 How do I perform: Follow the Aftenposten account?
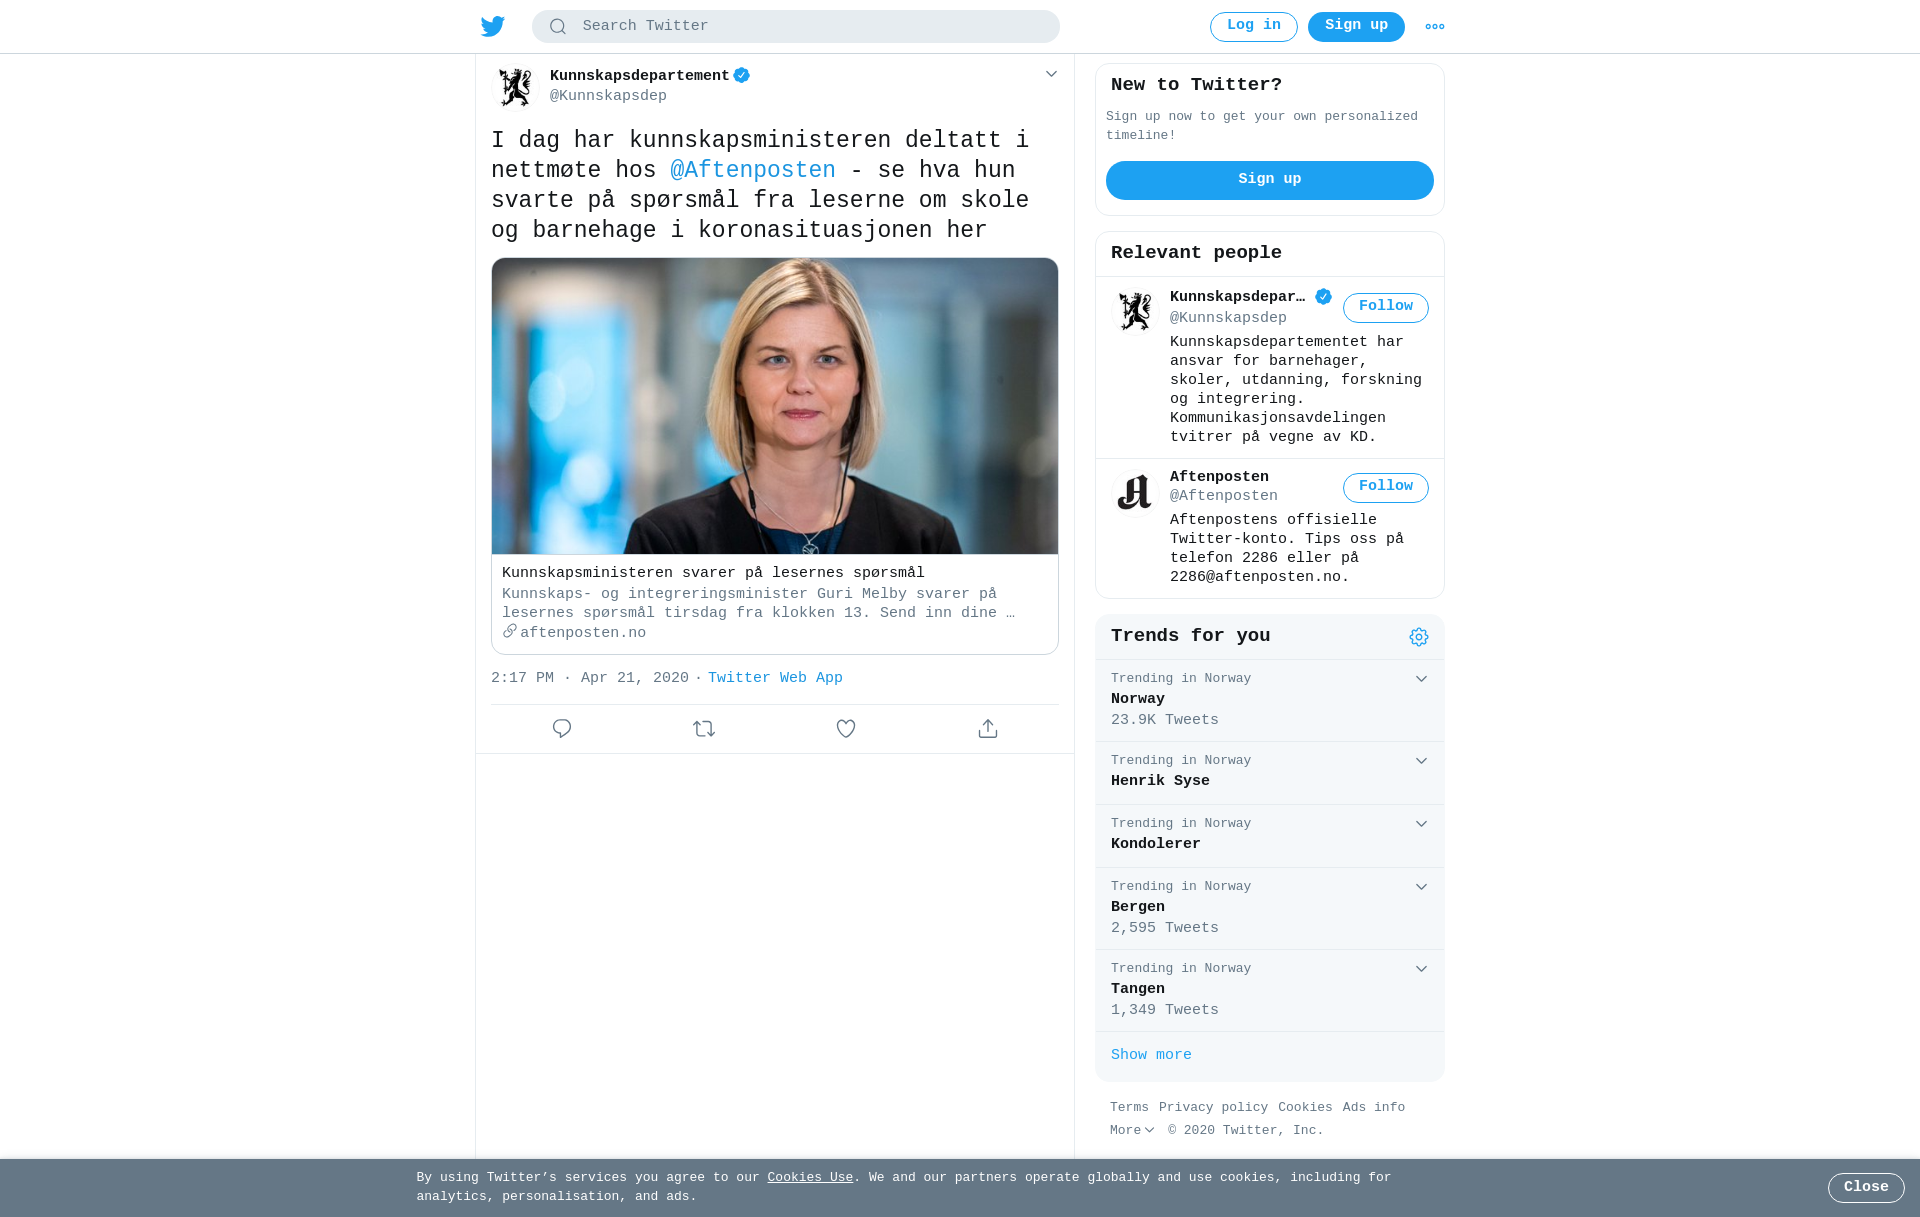(x=1386, y=487)
